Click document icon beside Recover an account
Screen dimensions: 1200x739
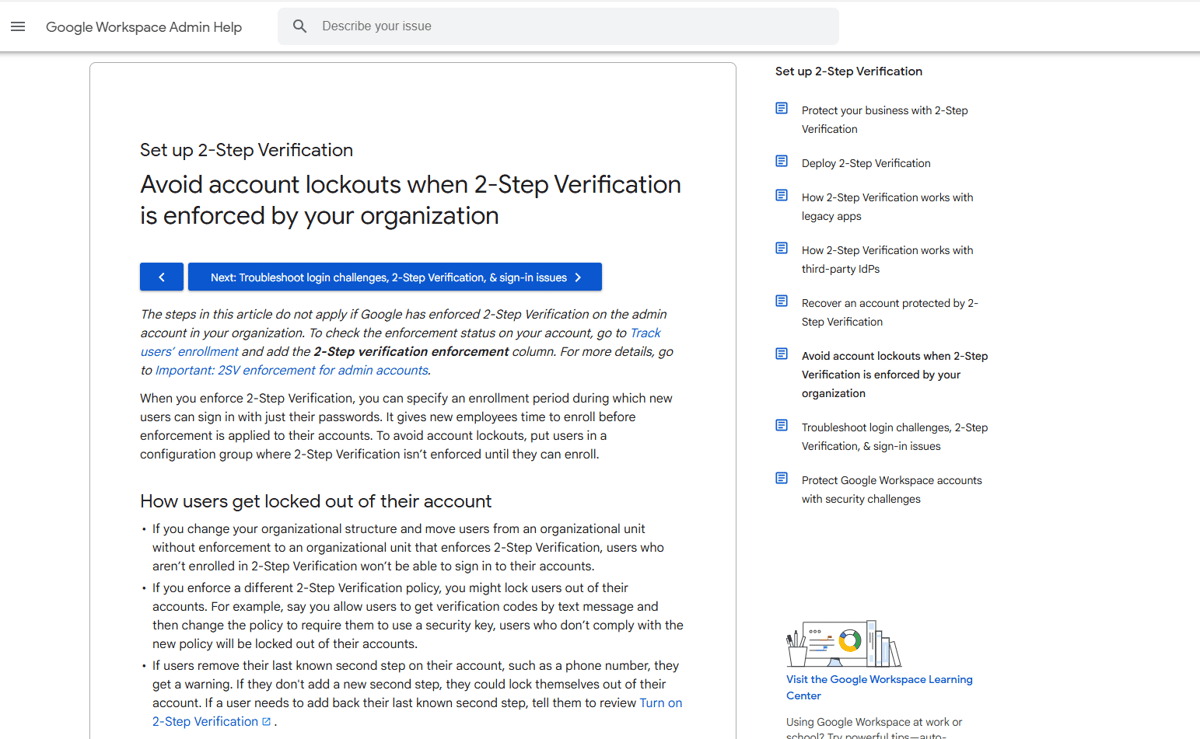point(782,301)
